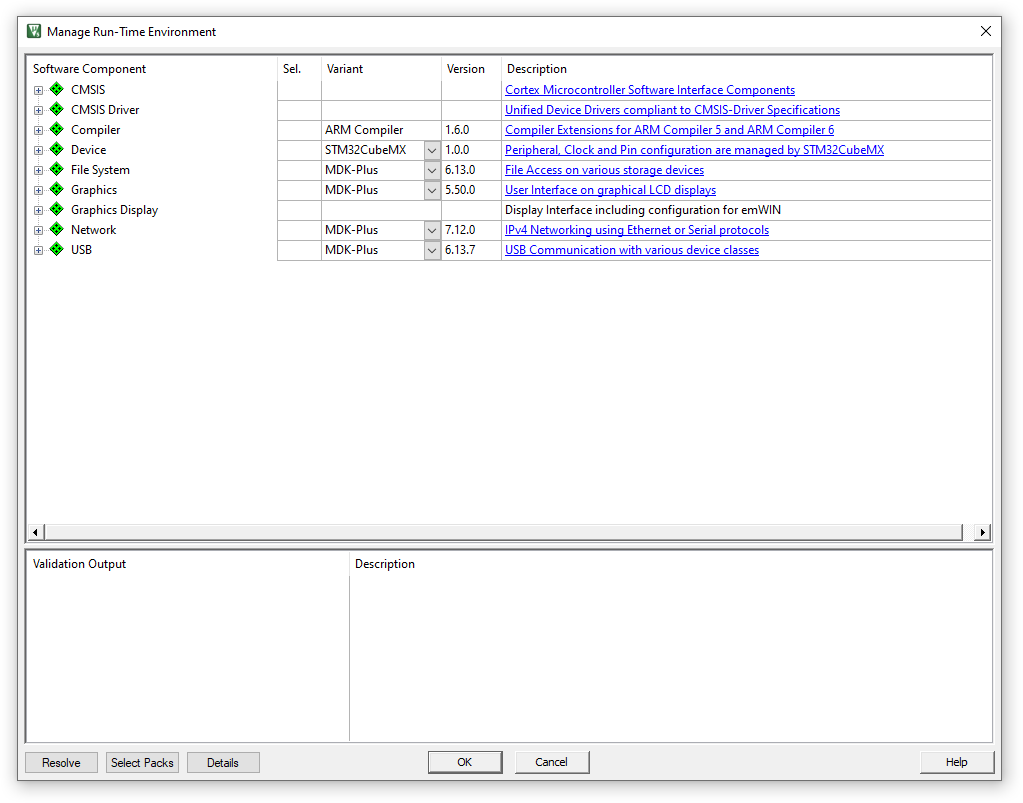Expand the Graphics tree node
Image resolution: width=1023 pixels, height=803 pixels.
point(38,190)
